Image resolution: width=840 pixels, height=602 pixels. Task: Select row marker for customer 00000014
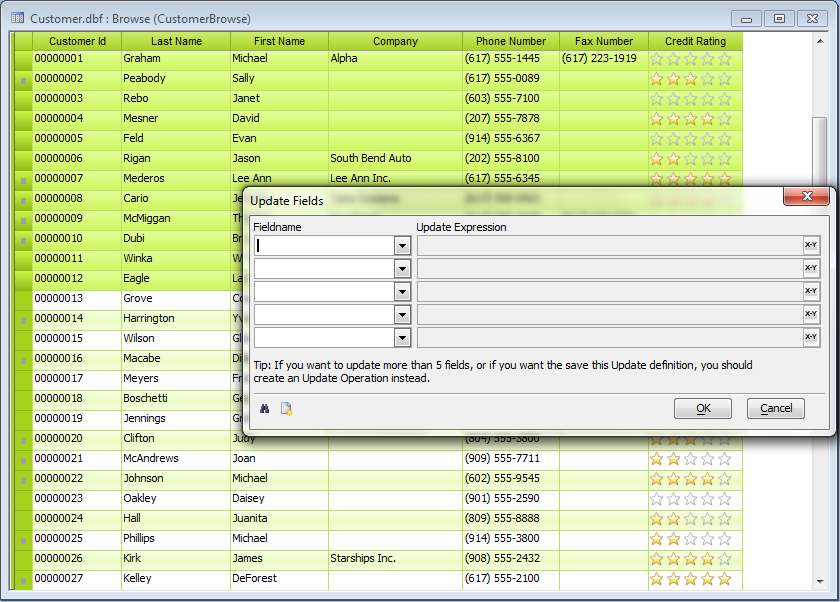pos(23,320)
